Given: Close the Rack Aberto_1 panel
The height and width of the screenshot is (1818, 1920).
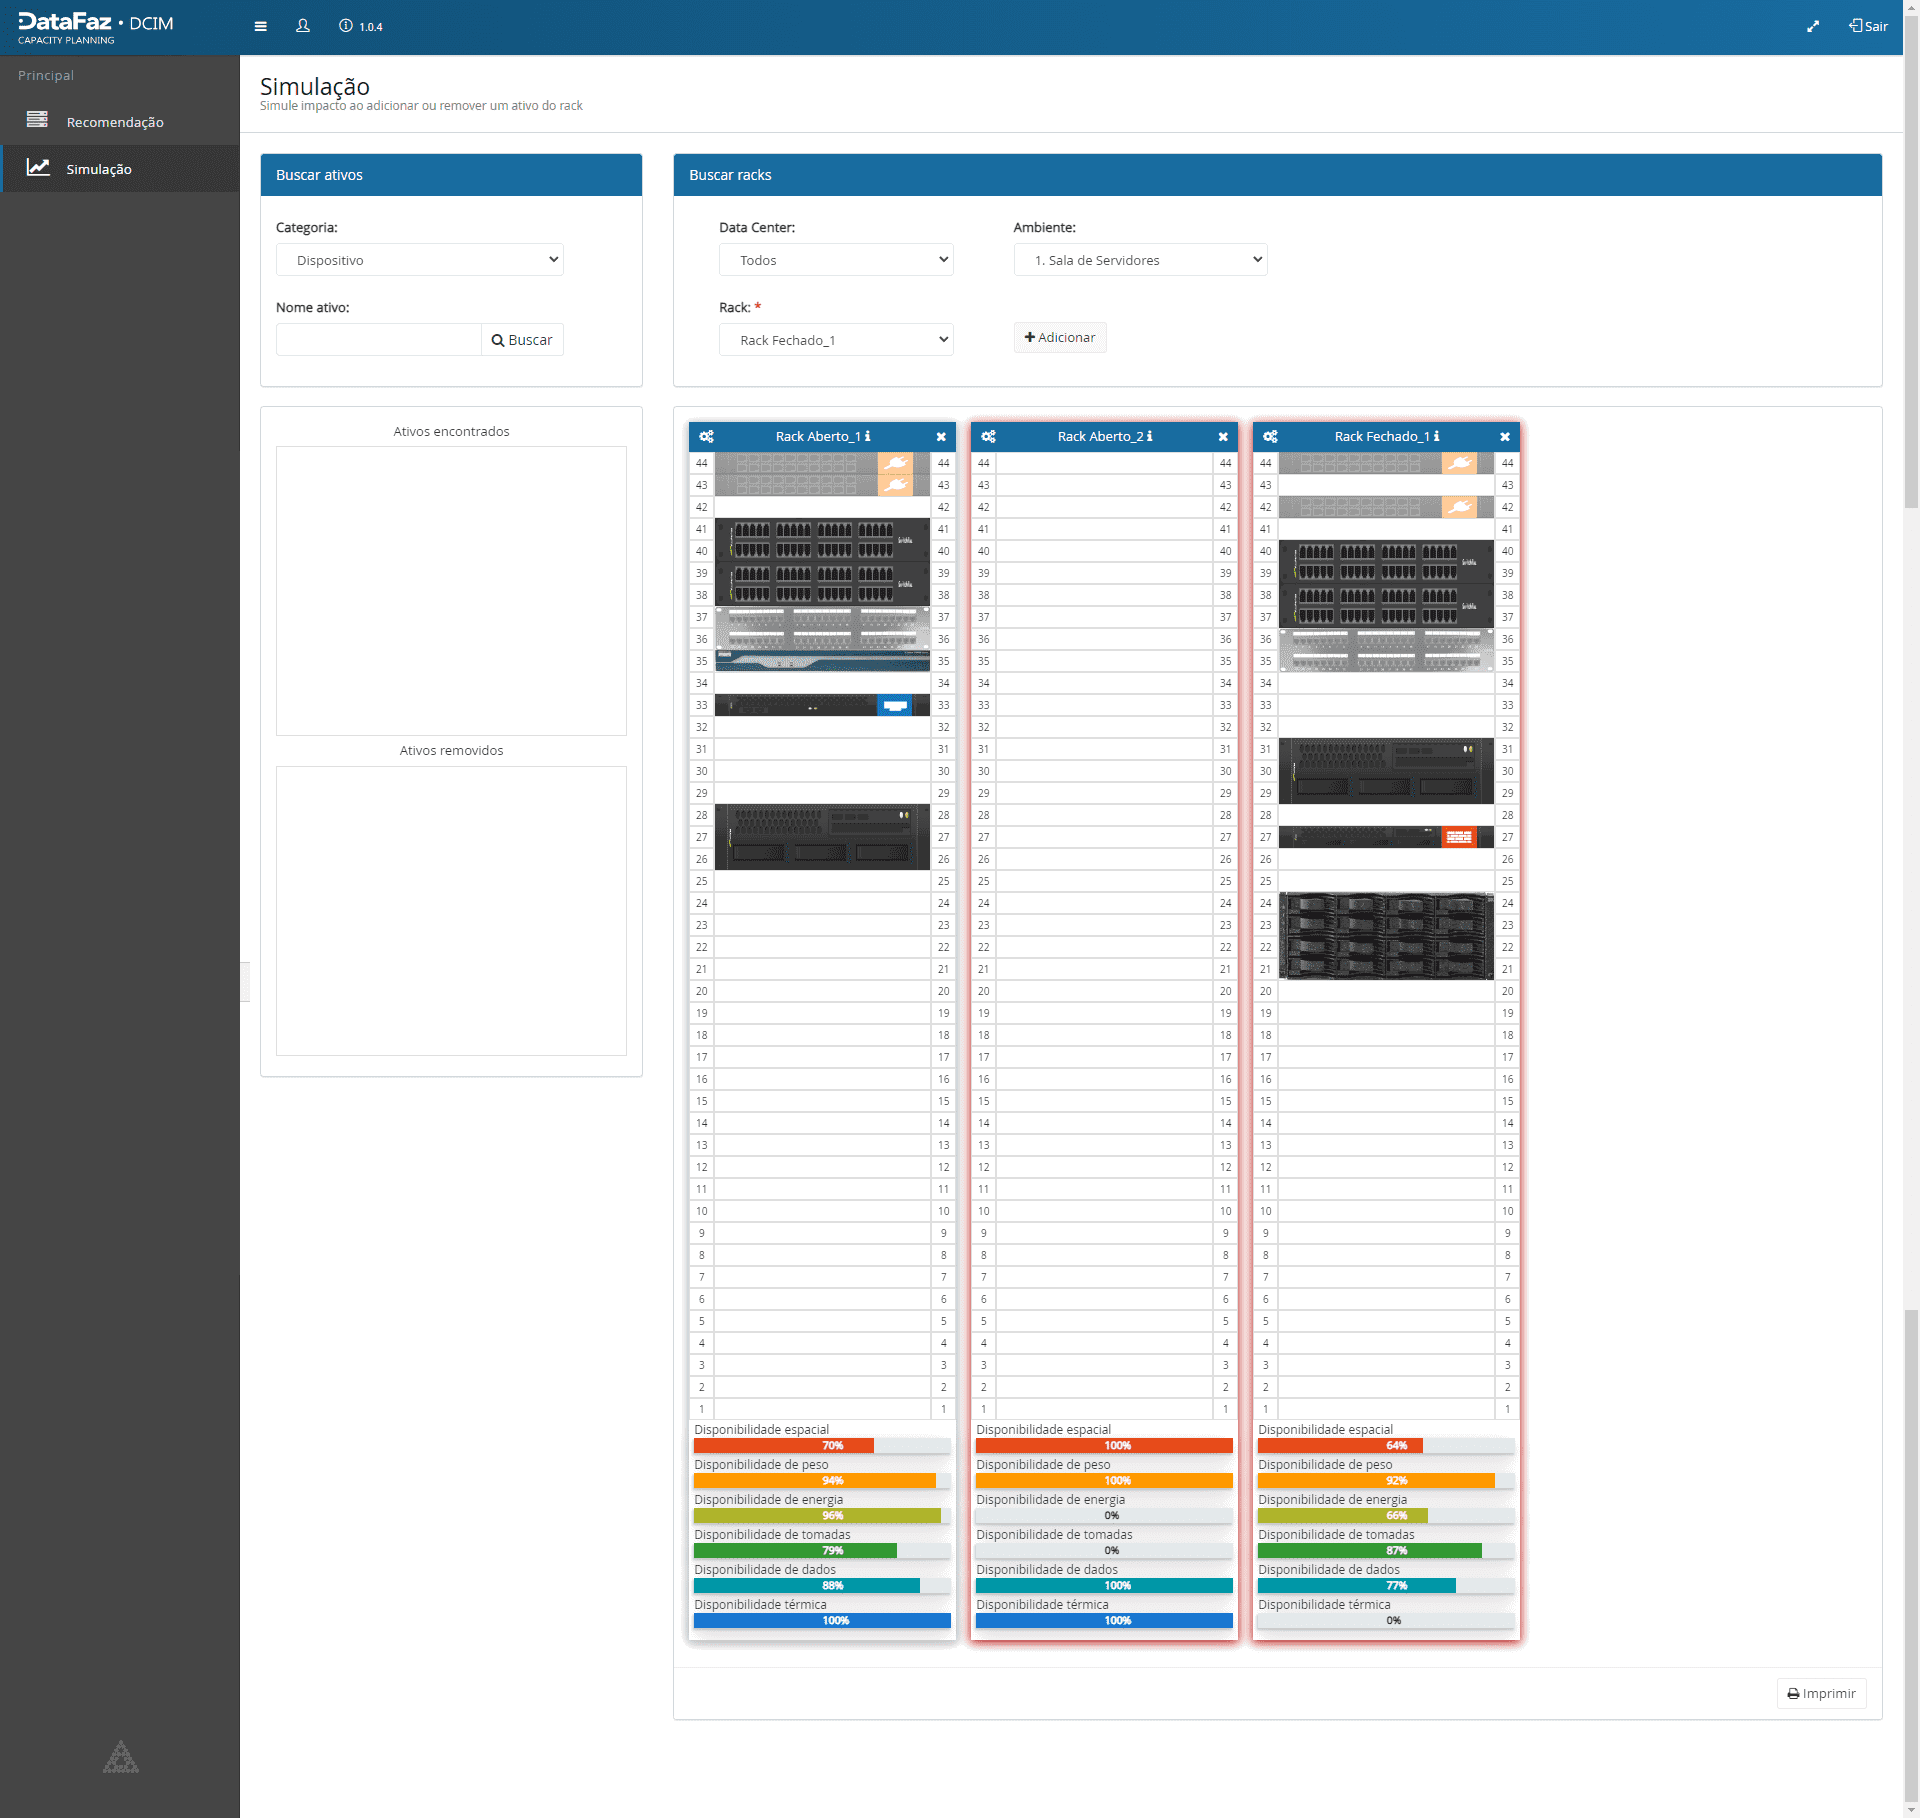Looking at the screenshot, I should [941, 437].
